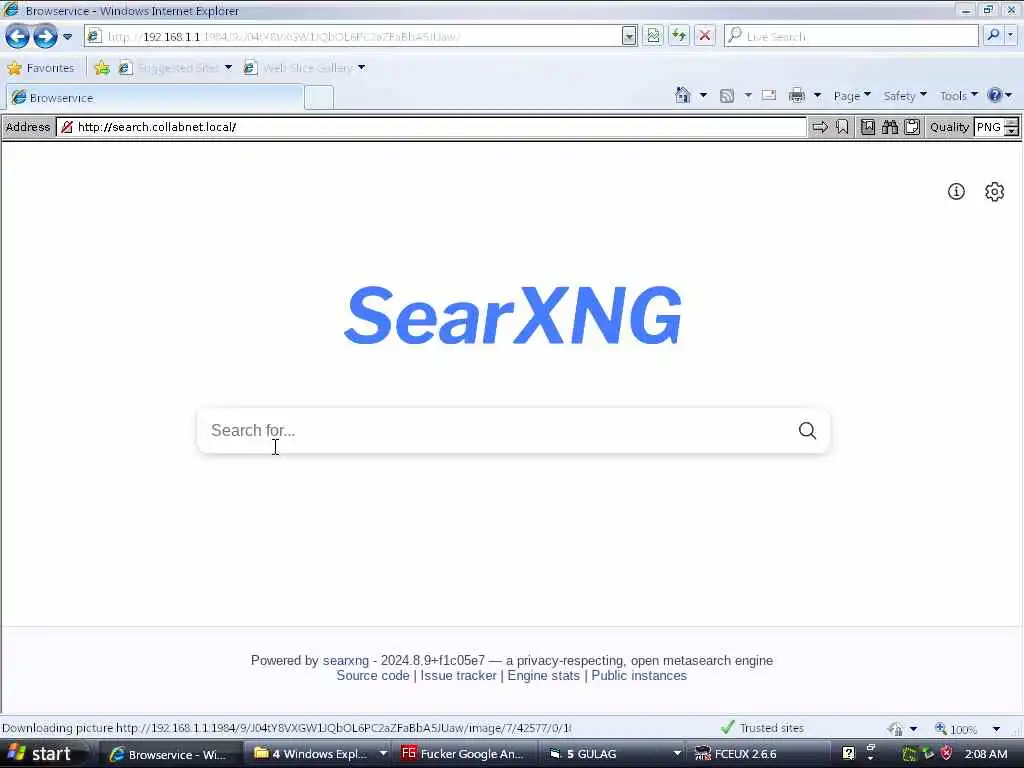This screenshot has width=1024, height=768.
Task: Click the red Stop loading icon
Action: pos(705,36)
